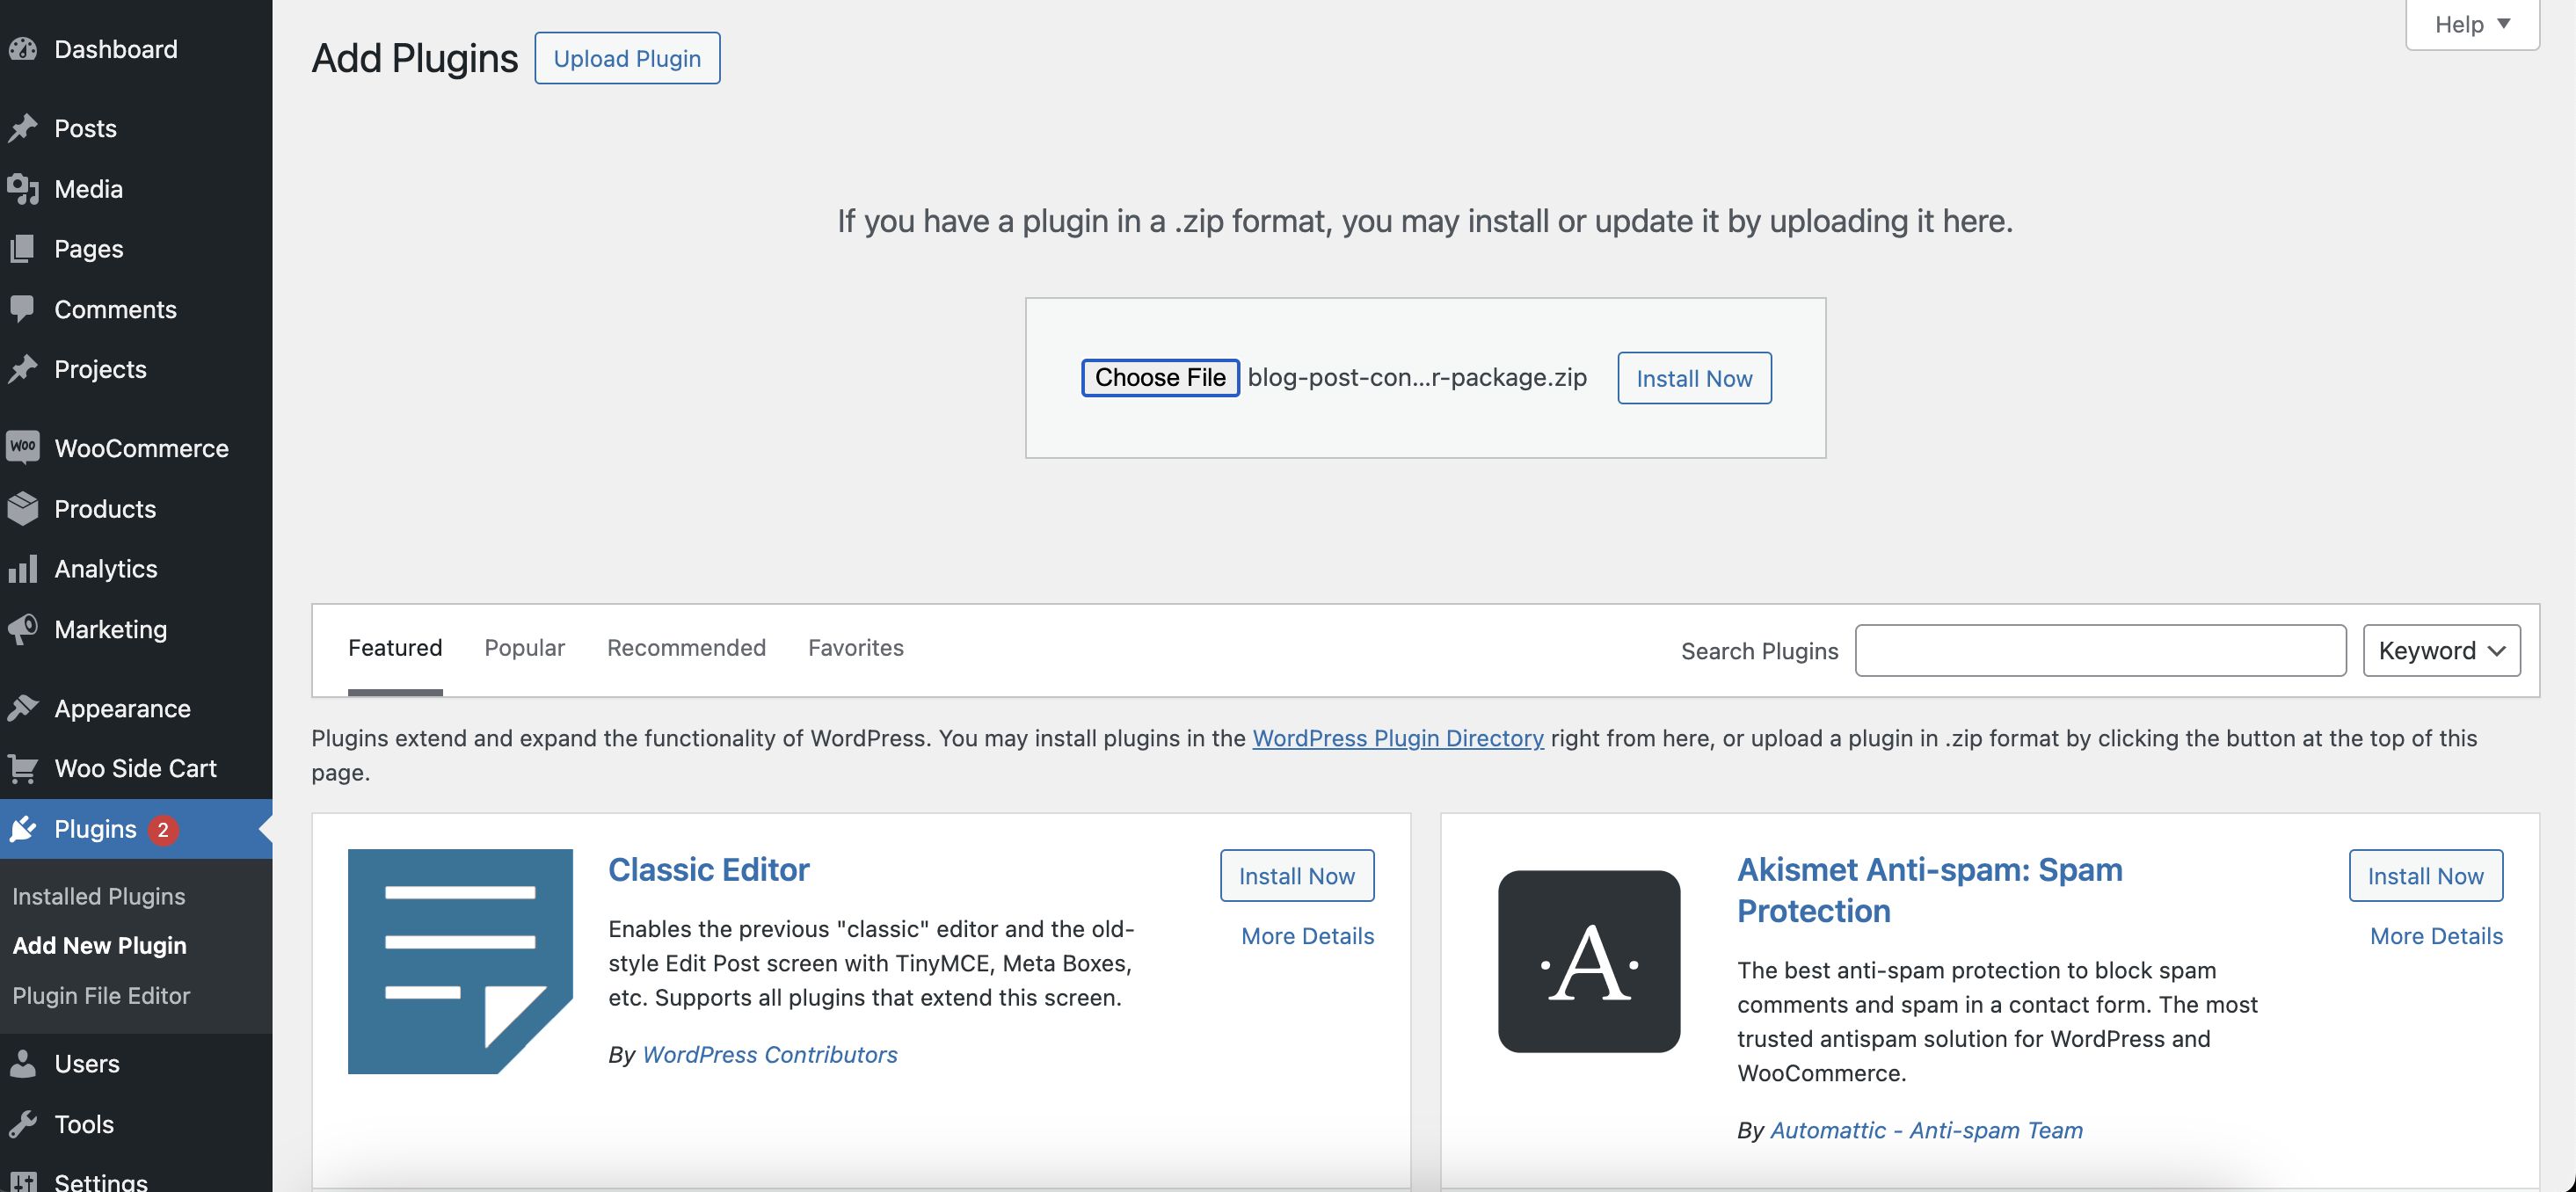Viewport: 2576px width, 1192px height.
Task: Install the Akismet Anti-spam plugin
Action: pos(2426,875)
